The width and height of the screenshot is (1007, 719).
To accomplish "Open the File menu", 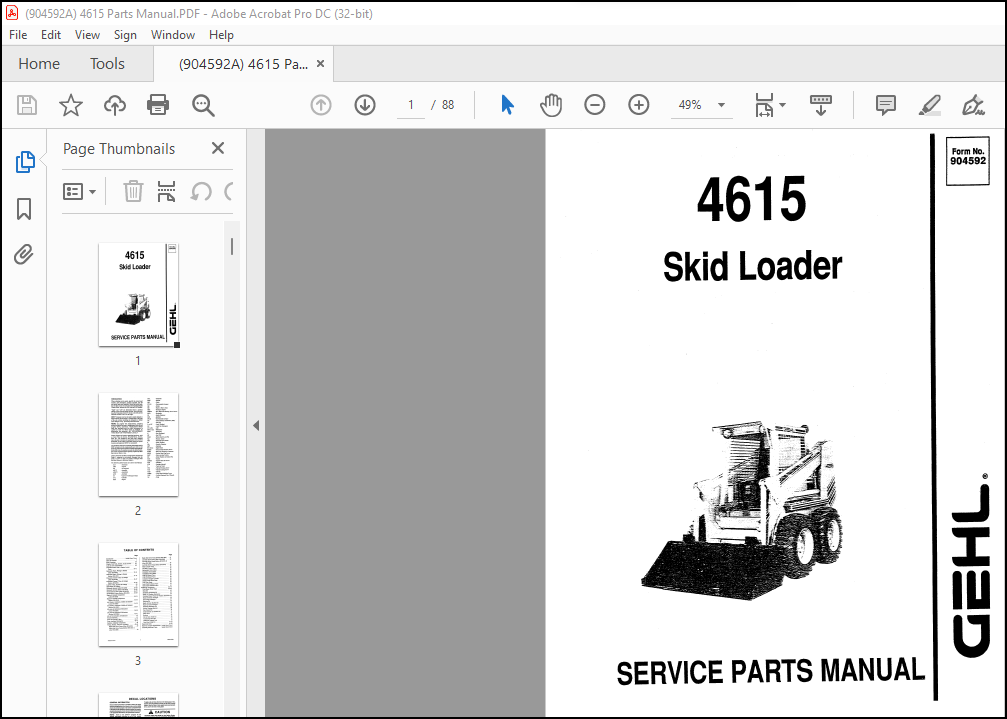I will [18, 35].
